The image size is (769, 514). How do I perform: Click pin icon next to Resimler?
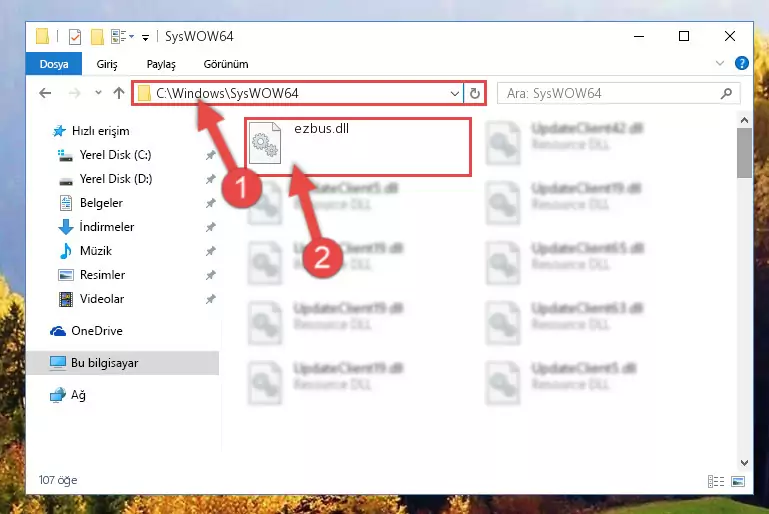click(x=210, y=275)
